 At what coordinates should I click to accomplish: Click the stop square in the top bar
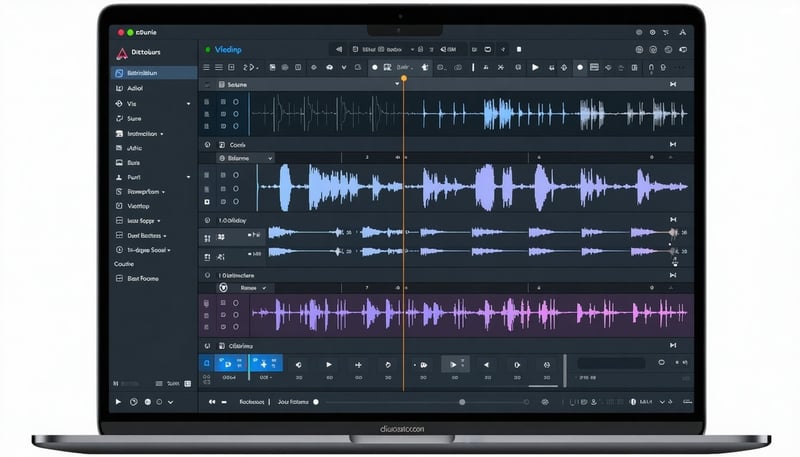[519, 49]
